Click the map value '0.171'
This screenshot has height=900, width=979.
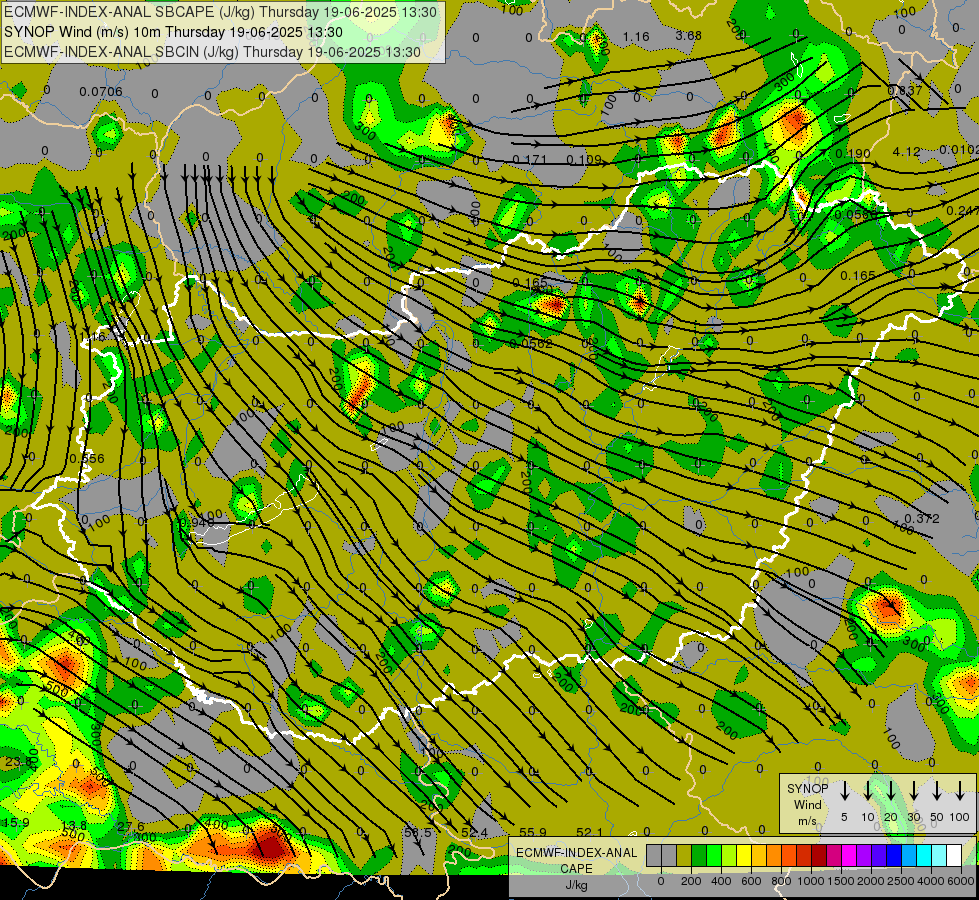pyautogui.click(x=529, y=160)
